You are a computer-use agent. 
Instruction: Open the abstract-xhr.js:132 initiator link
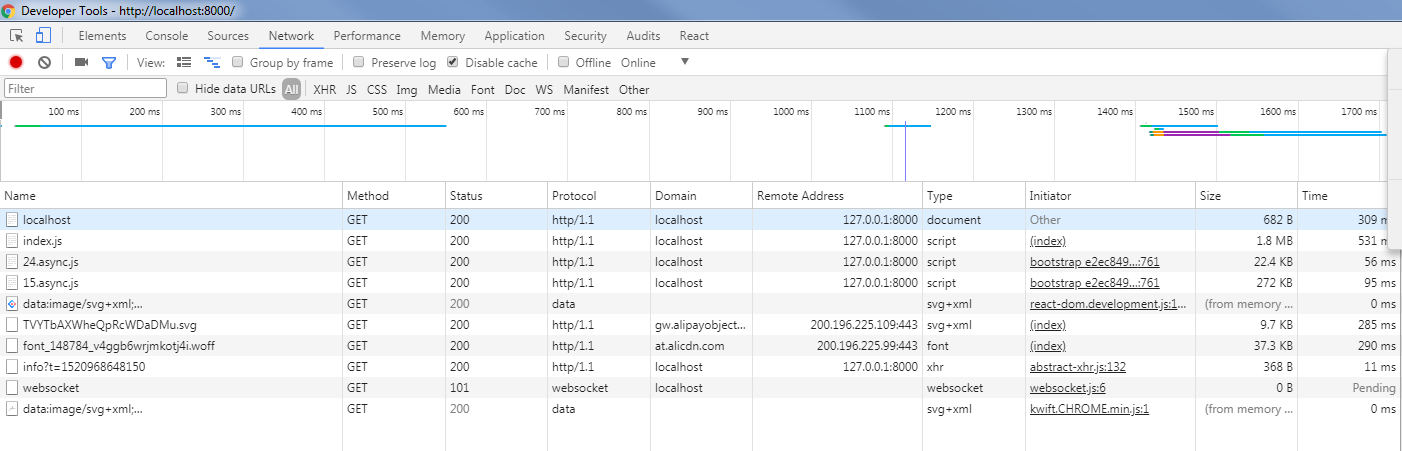[1078, 366]
